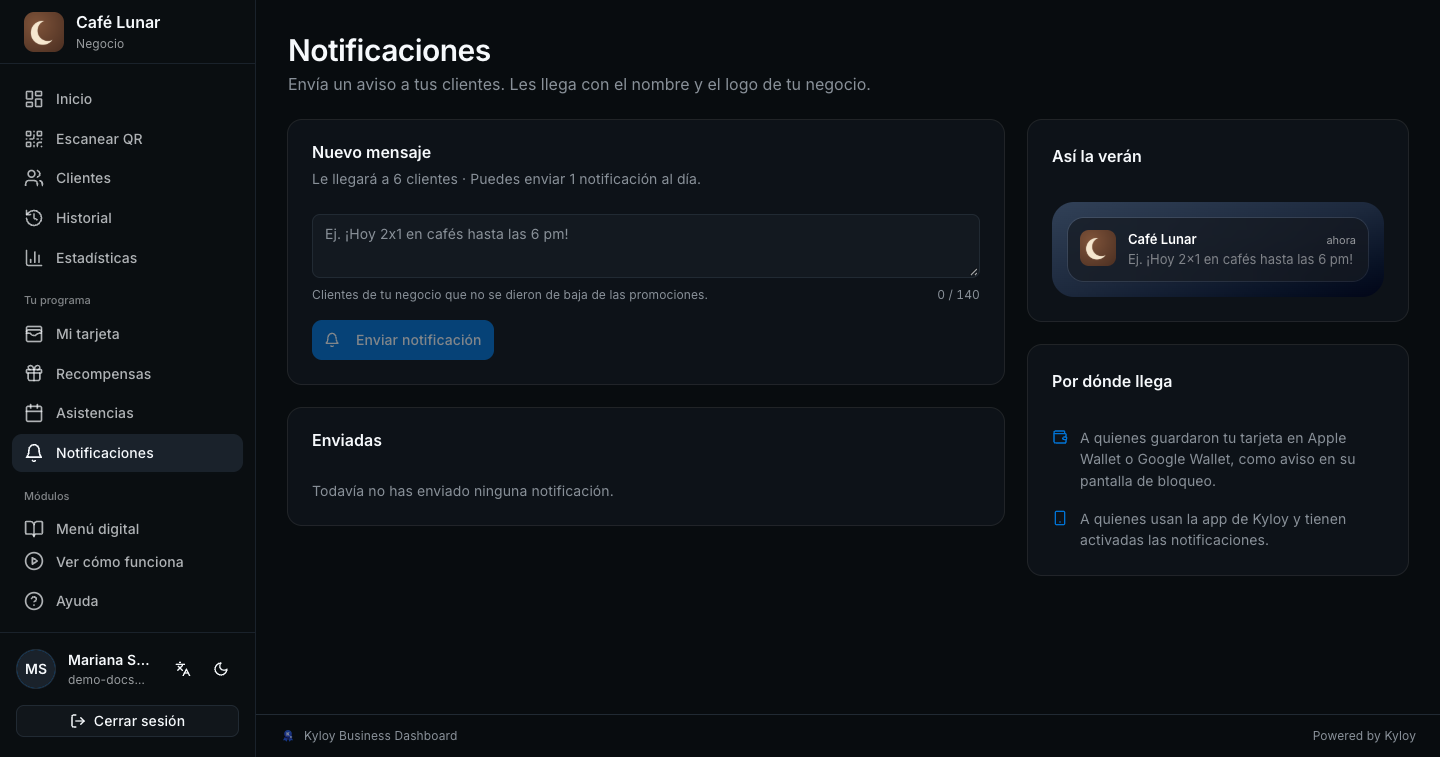Screen dimensions: 1440x757
Task: Toggle dark mode with the moon icon
Action: [221, 669]
